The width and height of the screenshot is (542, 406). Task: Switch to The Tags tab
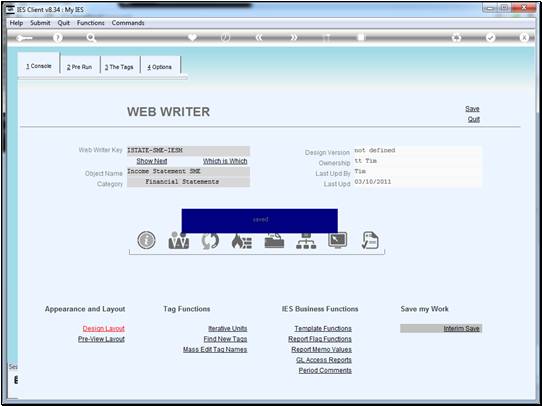[119, 67]
